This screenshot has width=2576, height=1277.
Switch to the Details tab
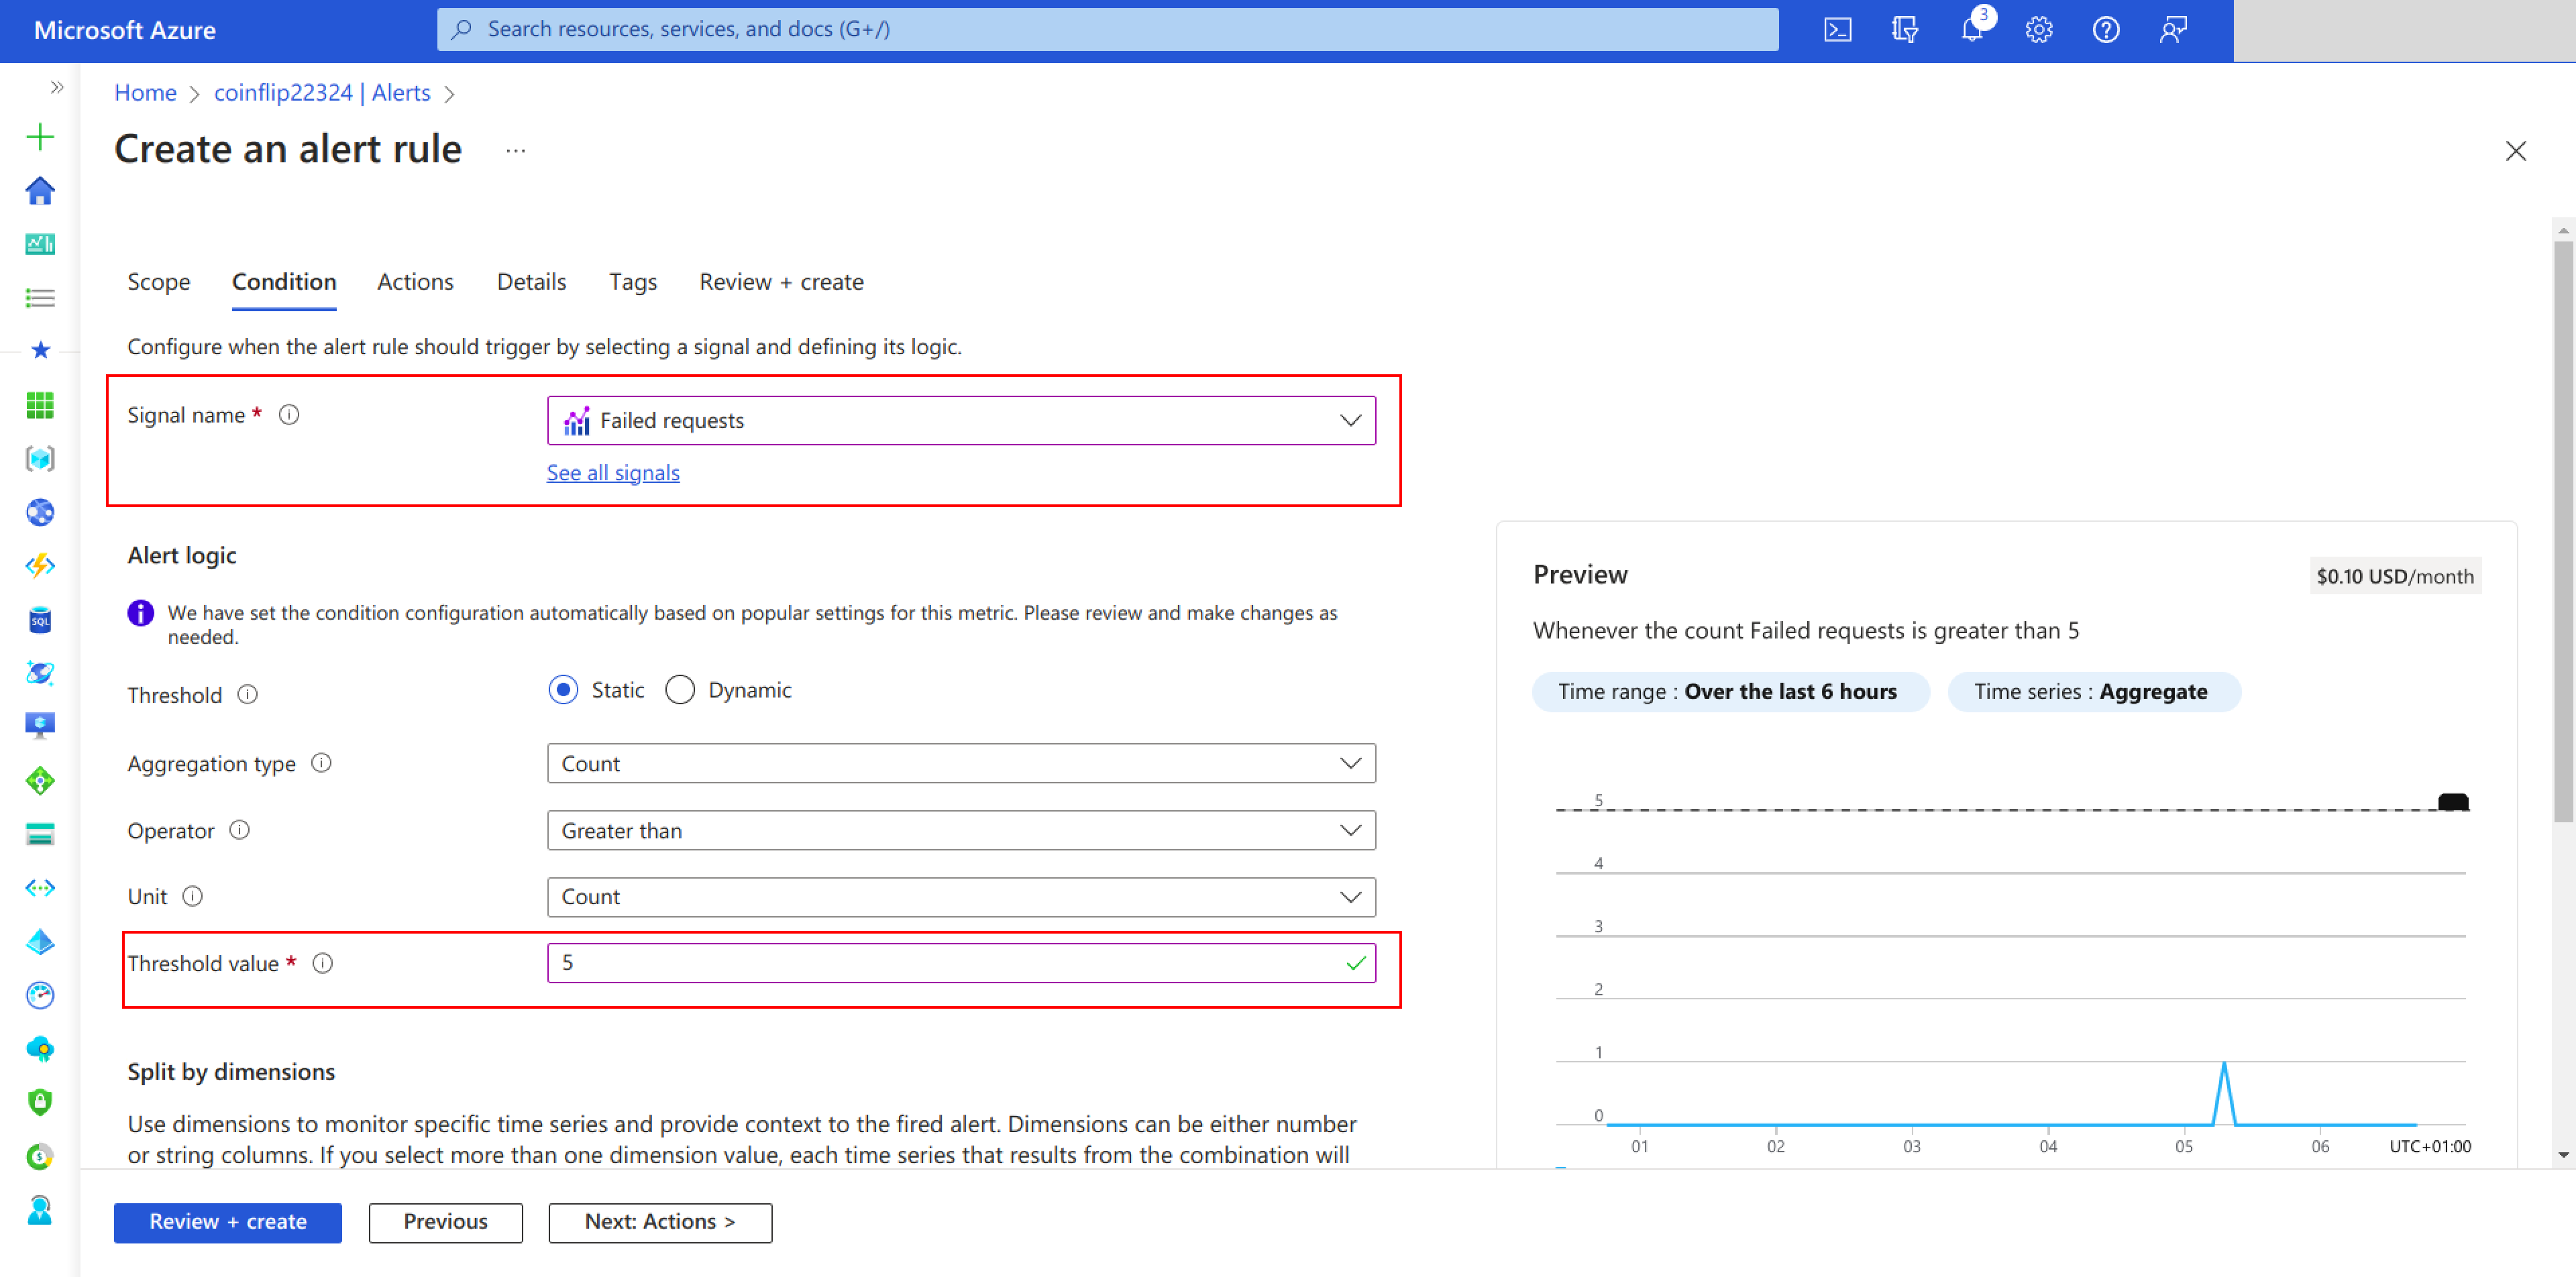point(531,282)
